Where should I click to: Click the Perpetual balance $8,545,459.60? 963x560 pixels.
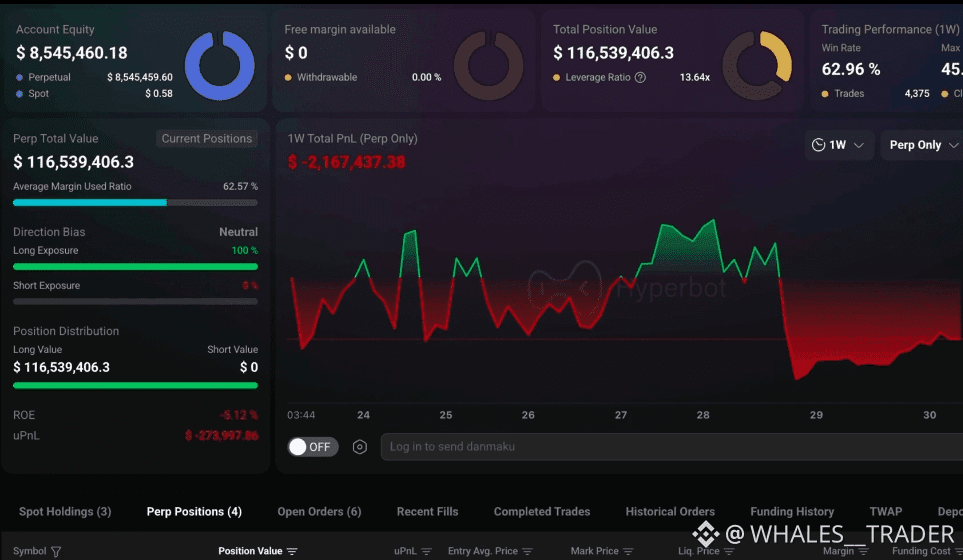(x=140, y=77)
